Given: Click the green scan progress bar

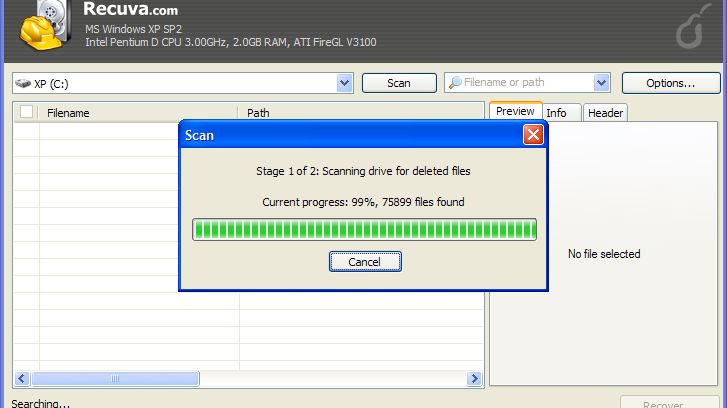Looking at the screenshot, I should [x=364, y=230].
